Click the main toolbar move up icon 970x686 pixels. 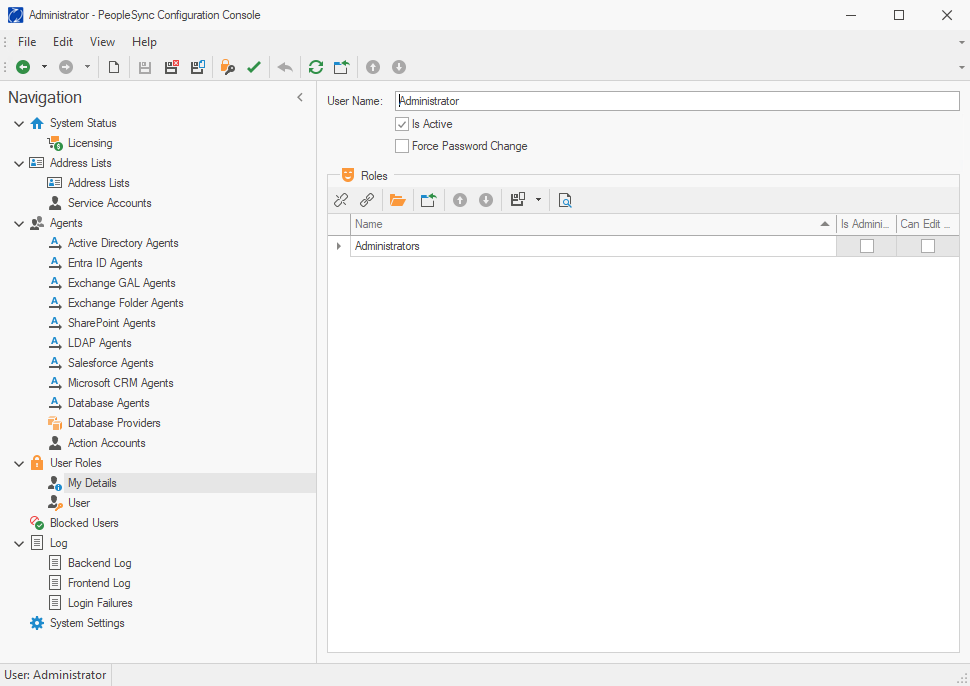click(372, 67)
